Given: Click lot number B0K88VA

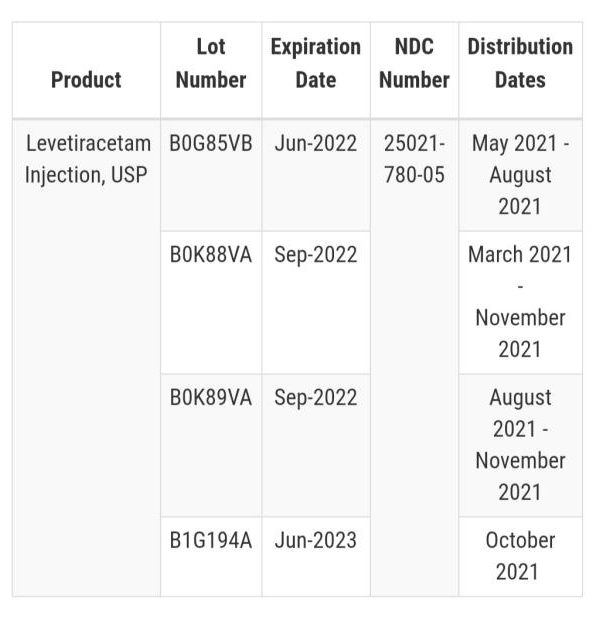Looking at the screenshot, I should 211,254.
